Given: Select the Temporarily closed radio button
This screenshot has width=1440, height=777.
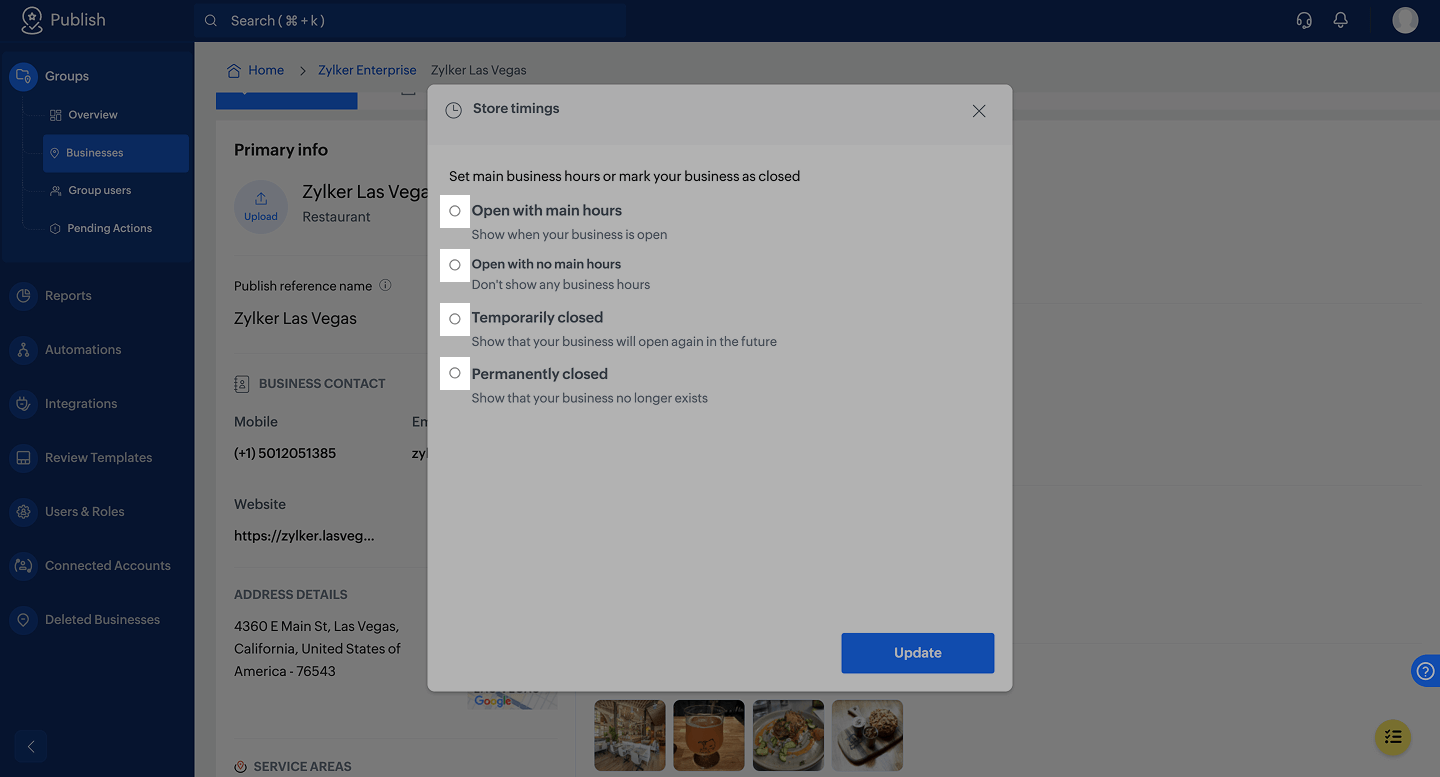Looking at the screenshot, I should click(x=455, y=319).
